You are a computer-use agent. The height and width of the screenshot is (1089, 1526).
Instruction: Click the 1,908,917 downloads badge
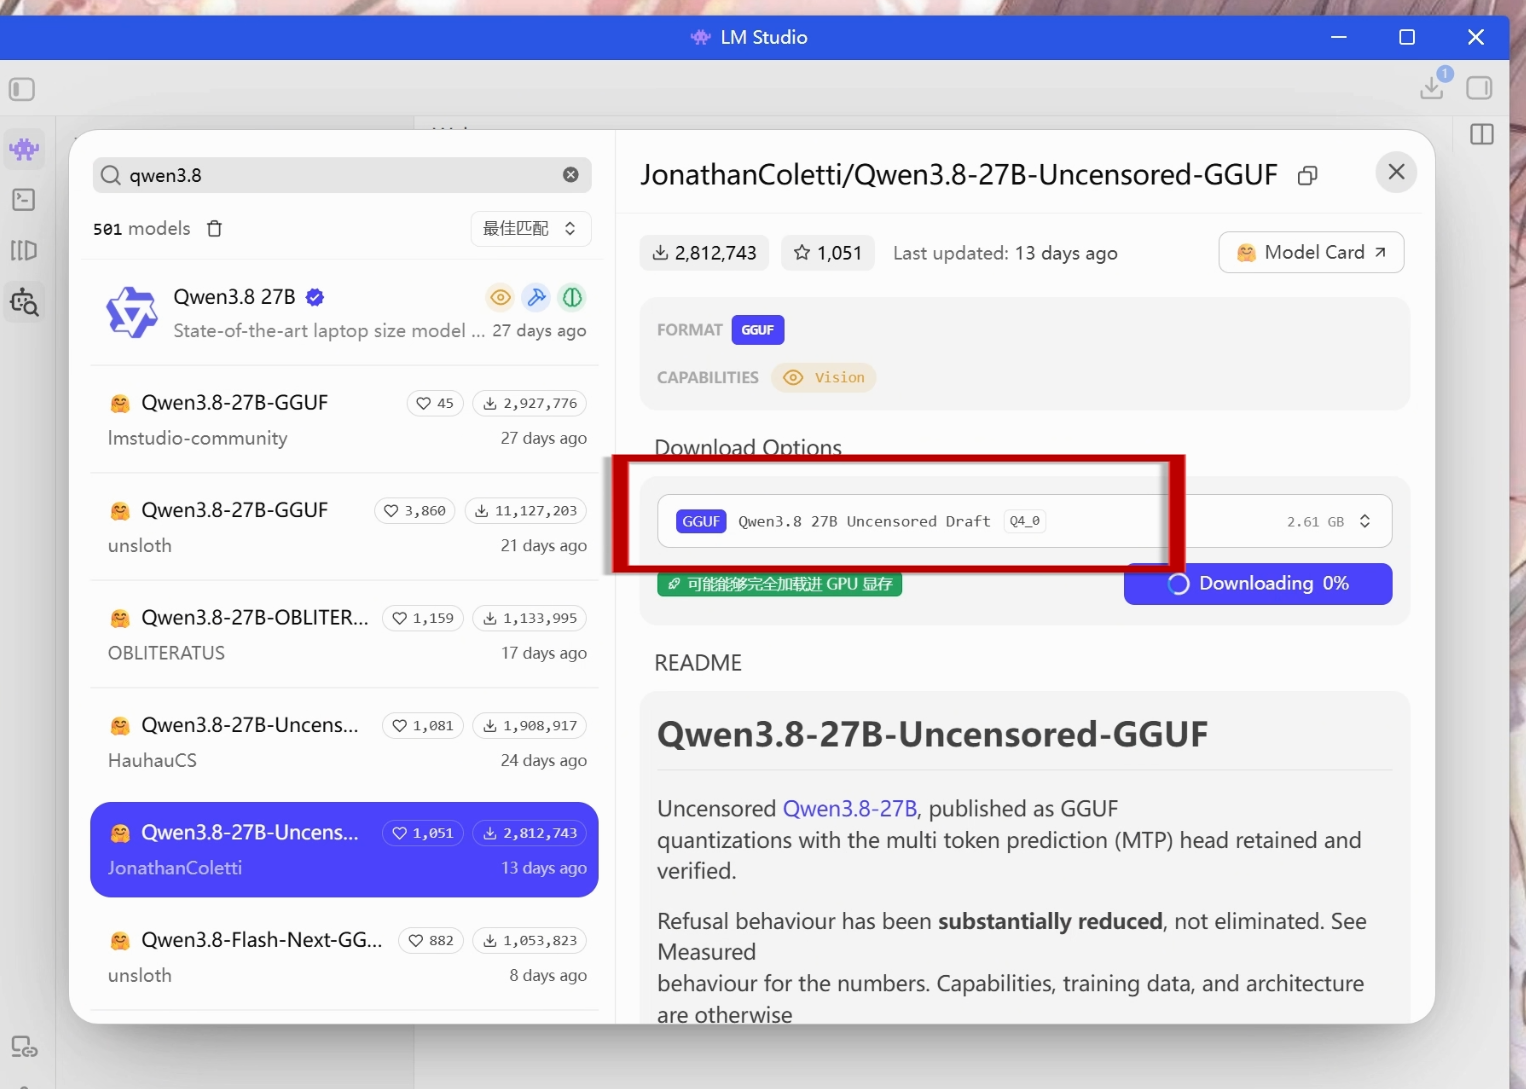(530, 726)
